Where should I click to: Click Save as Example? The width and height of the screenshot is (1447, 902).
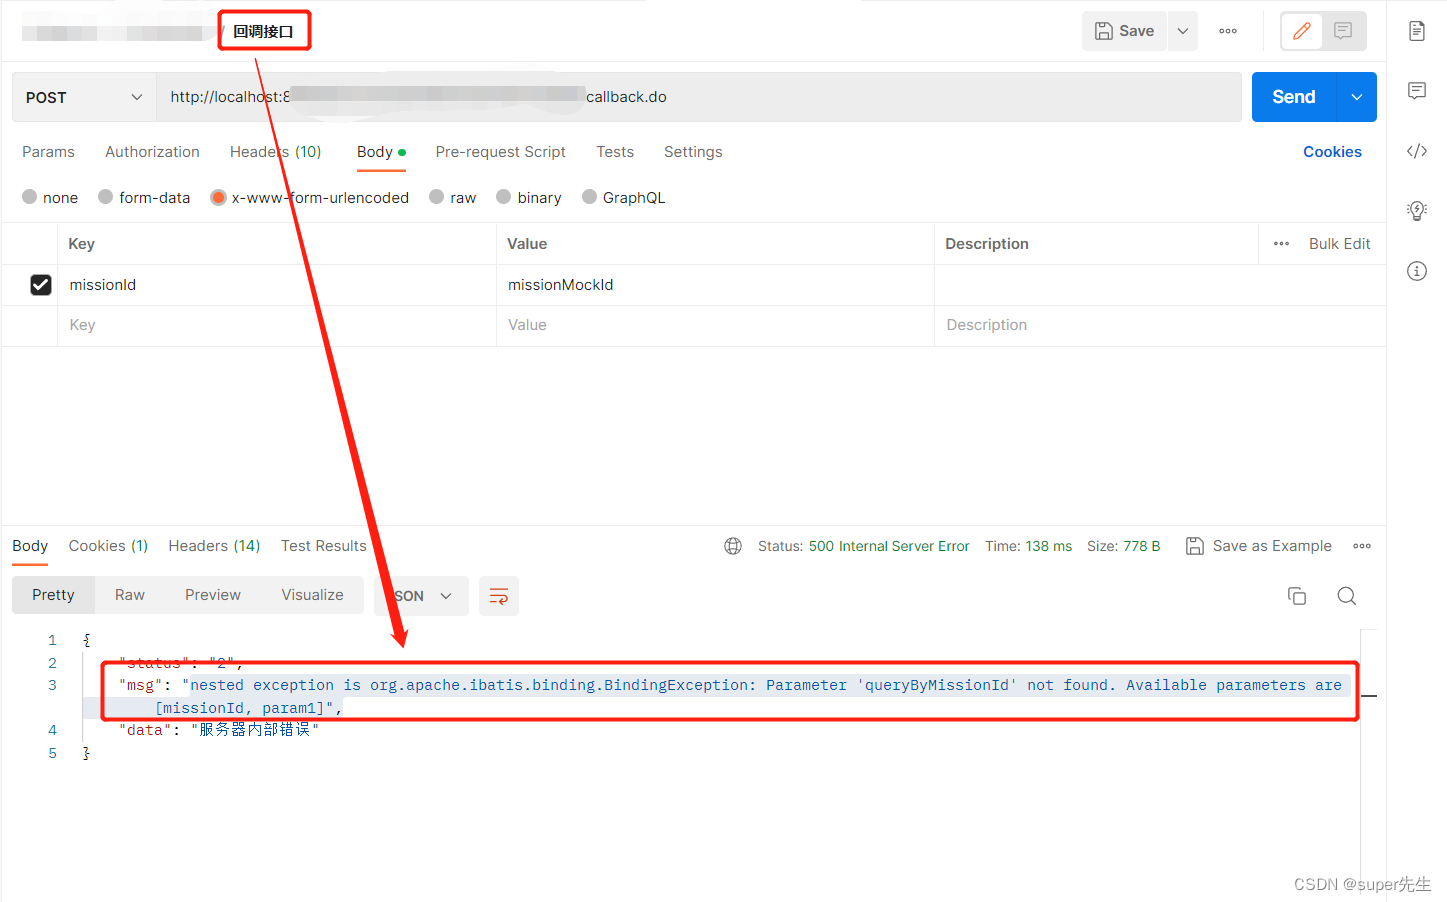pos(1259,546)
